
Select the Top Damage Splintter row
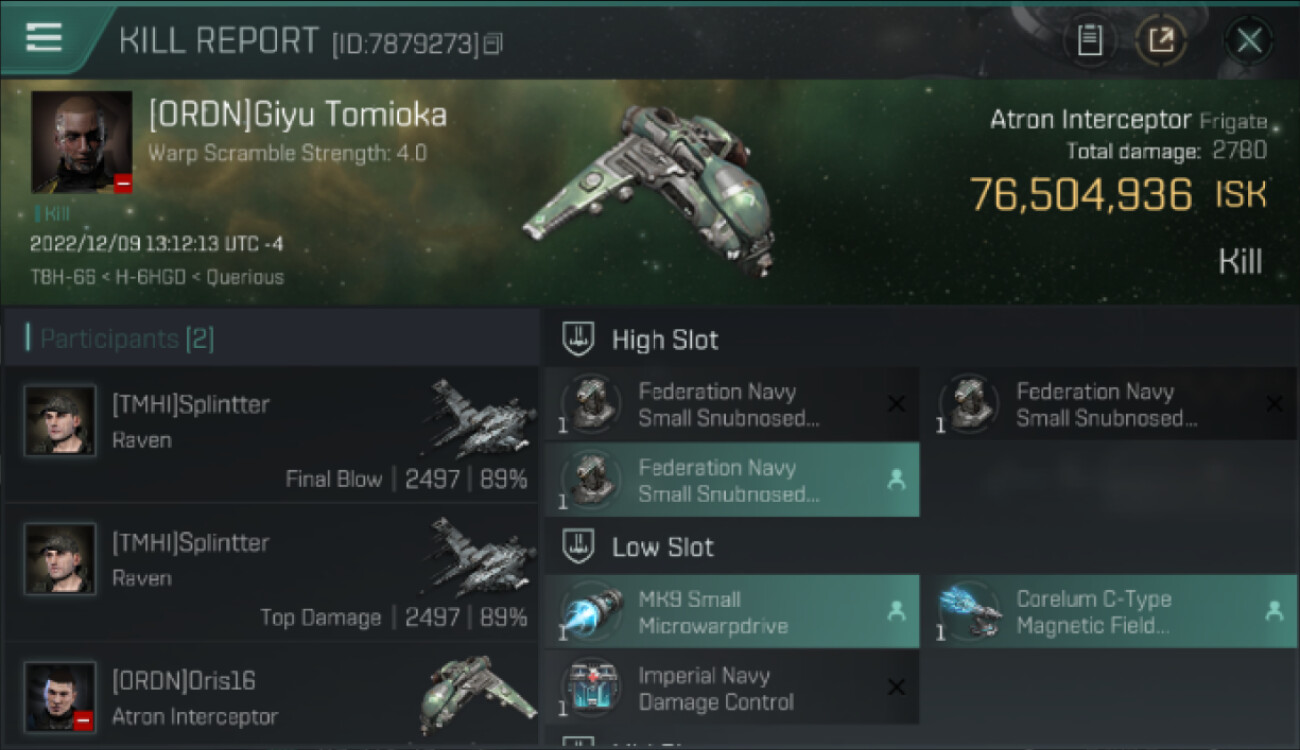(270, 577)
